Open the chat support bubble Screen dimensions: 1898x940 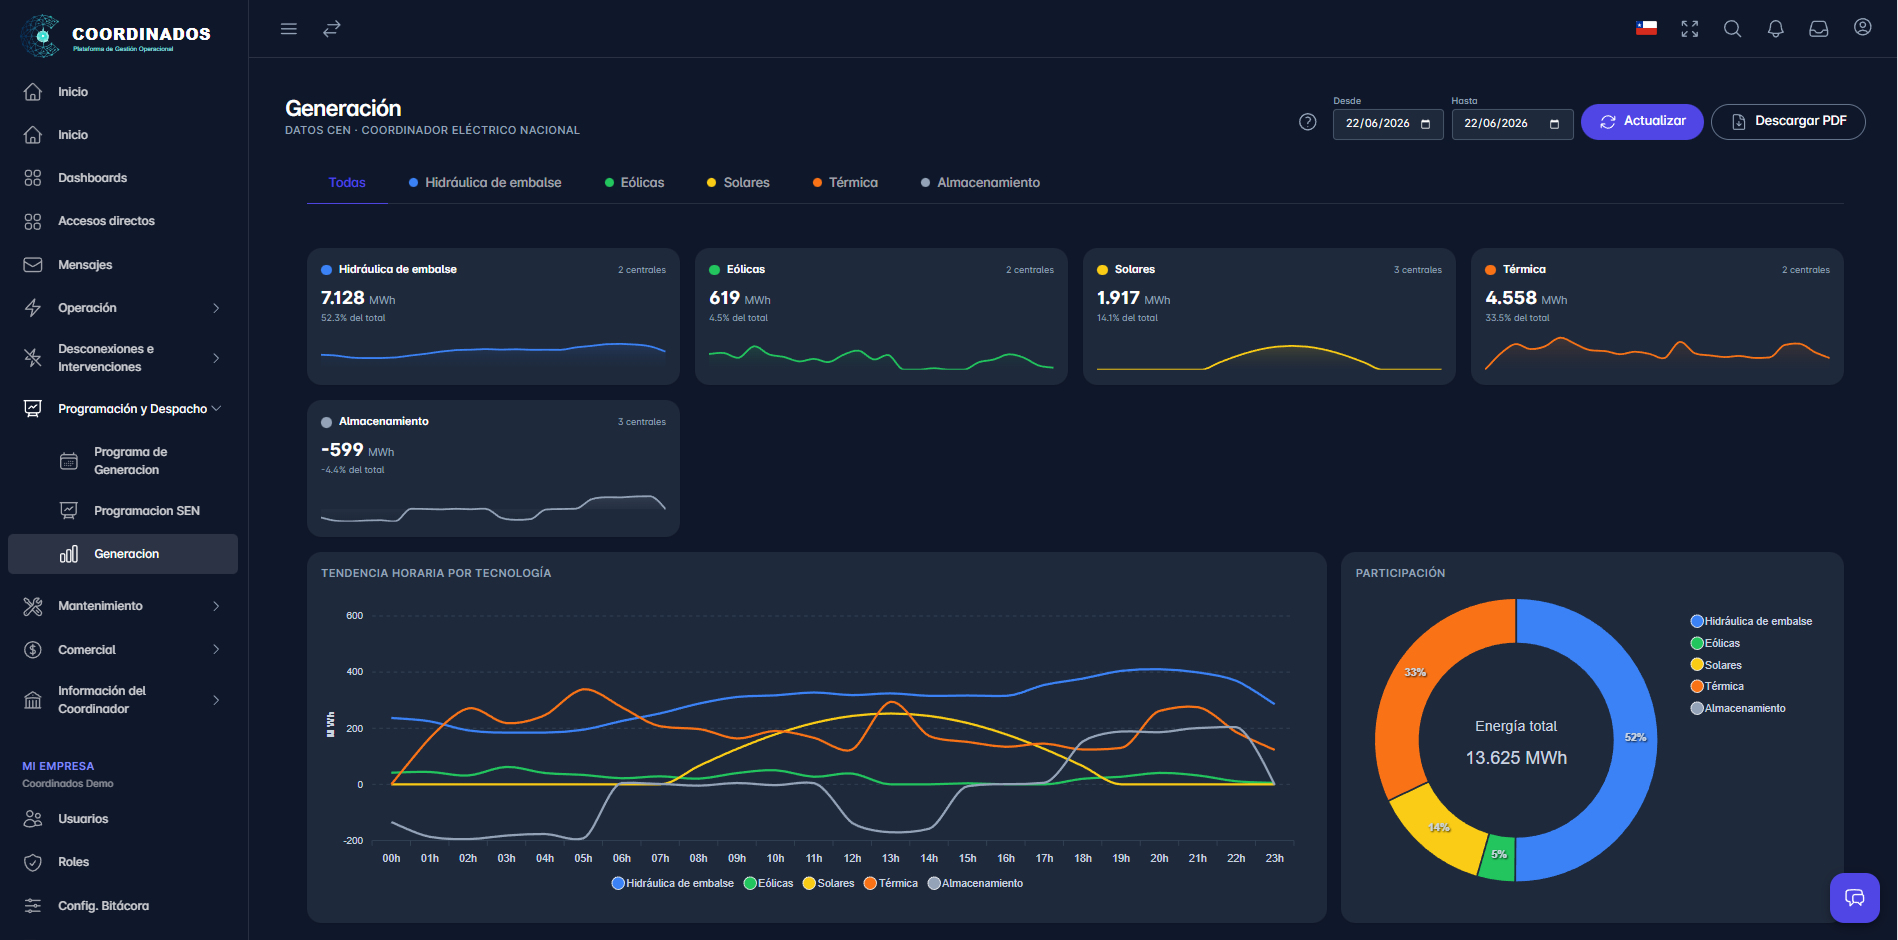[x=1855, y=898]
